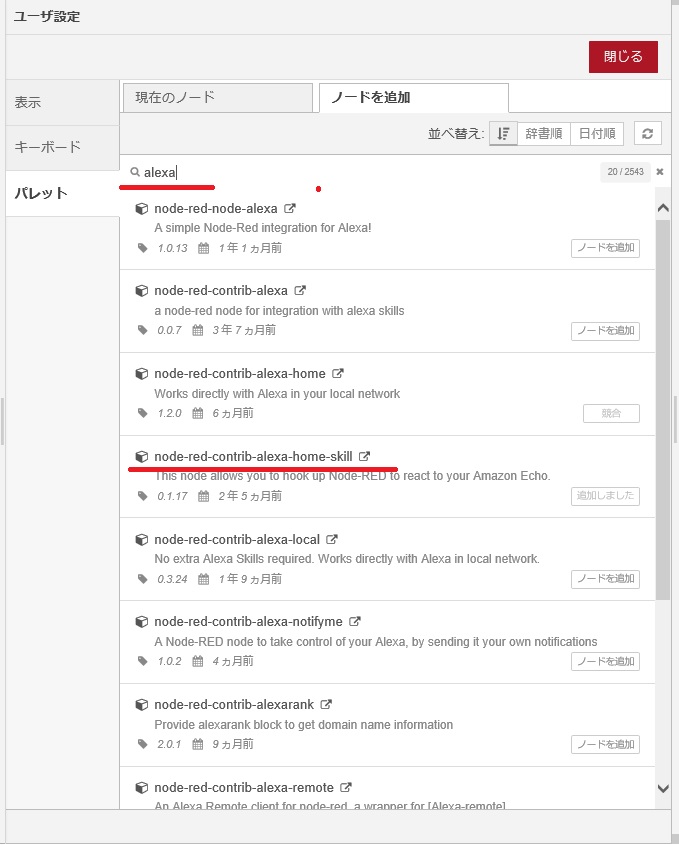Switch to the 現在のノード tab
This screenshot has width=679, height=845.
(218, 98)
